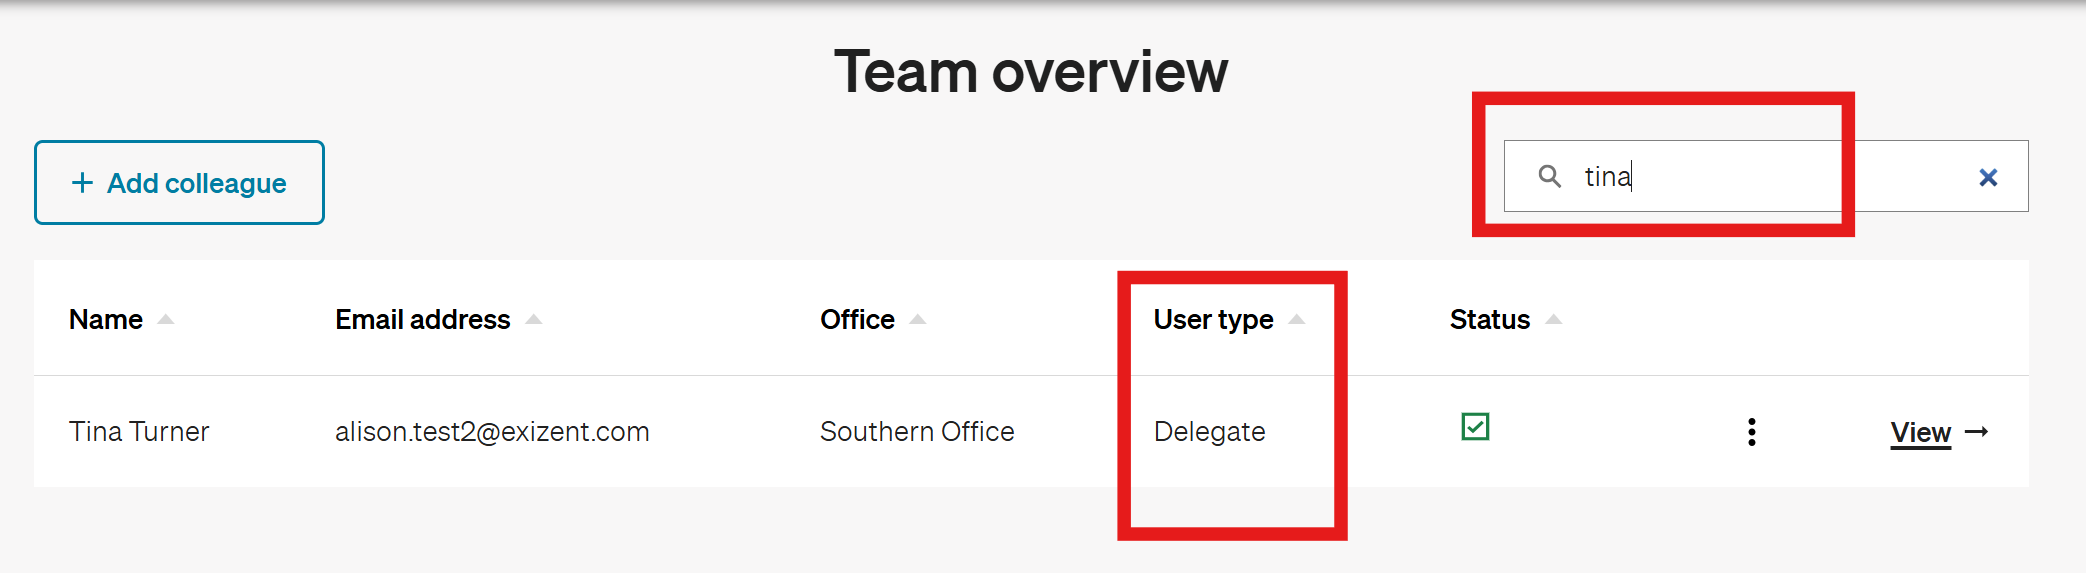
Task: Select the Email address column header
Action: coord(423,319)
